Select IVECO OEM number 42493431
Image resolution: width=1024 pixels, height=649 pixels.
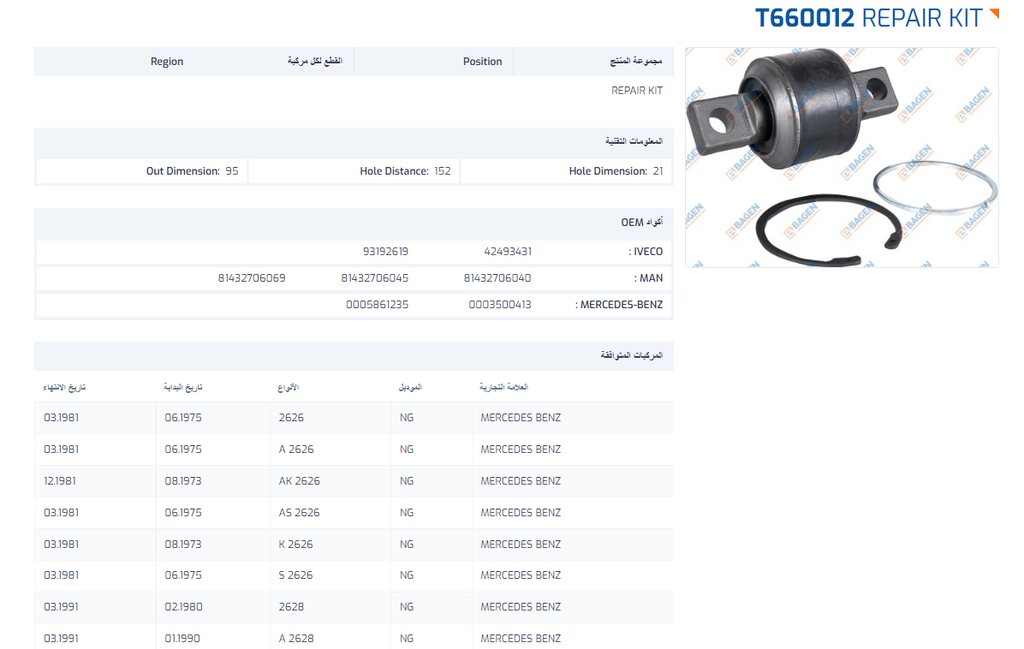tap(507, 252)
